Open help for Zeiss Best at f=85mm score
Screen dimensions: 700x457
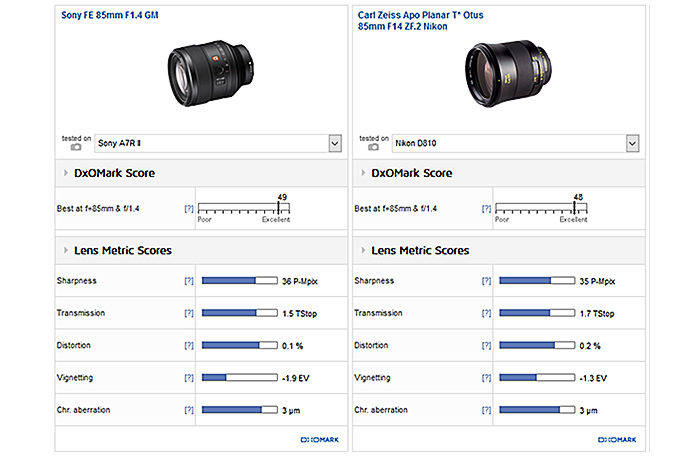click(x=487, y=208)
